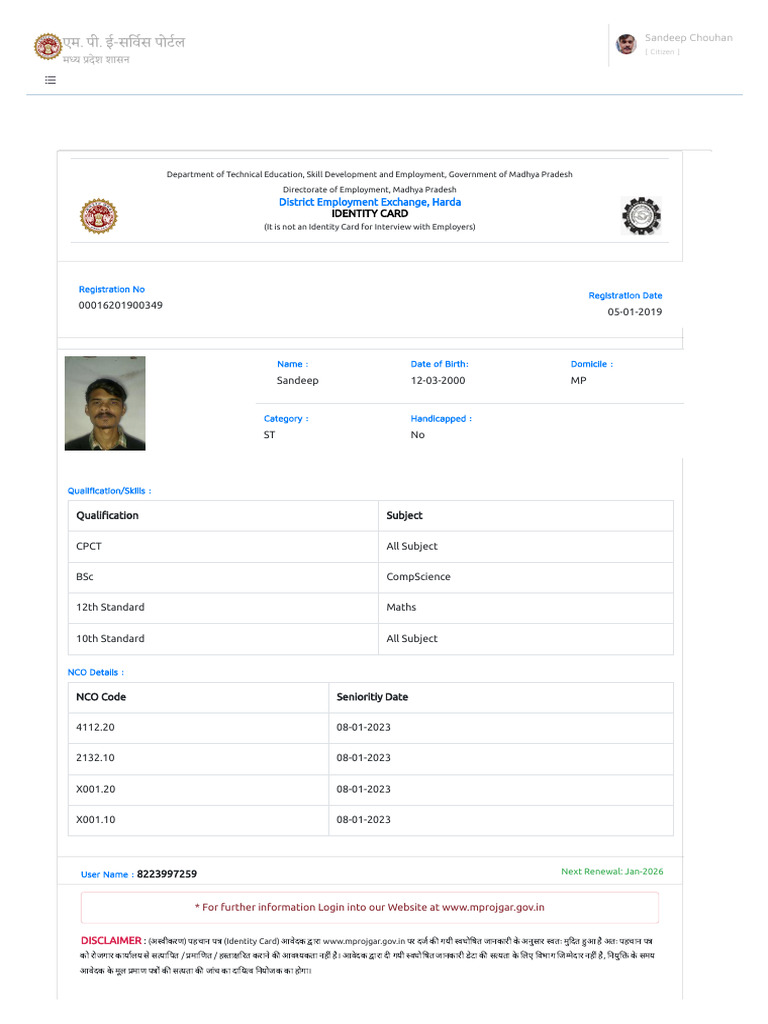The width and height of the screenshot is (768, 1024).
Task: Select NCO code X001.10
Action: click(199, 820)
